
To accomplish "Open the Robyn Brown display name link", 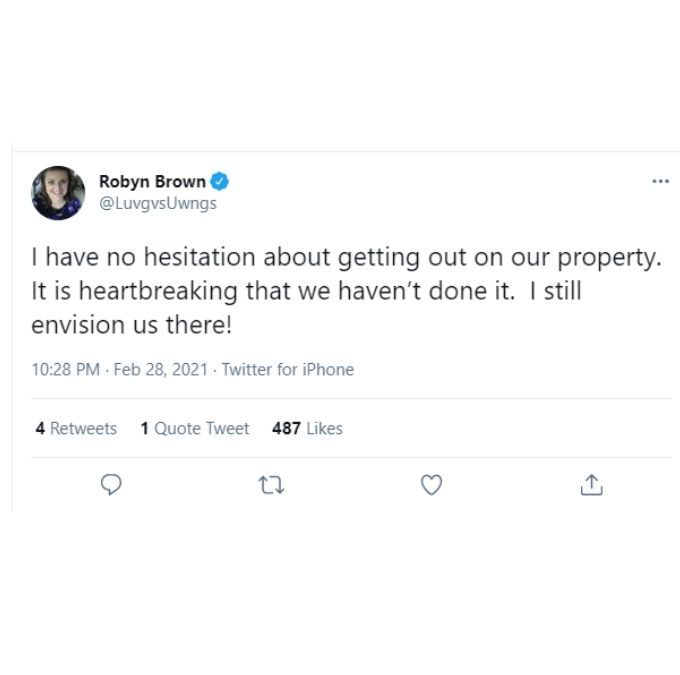I will 152,181.
